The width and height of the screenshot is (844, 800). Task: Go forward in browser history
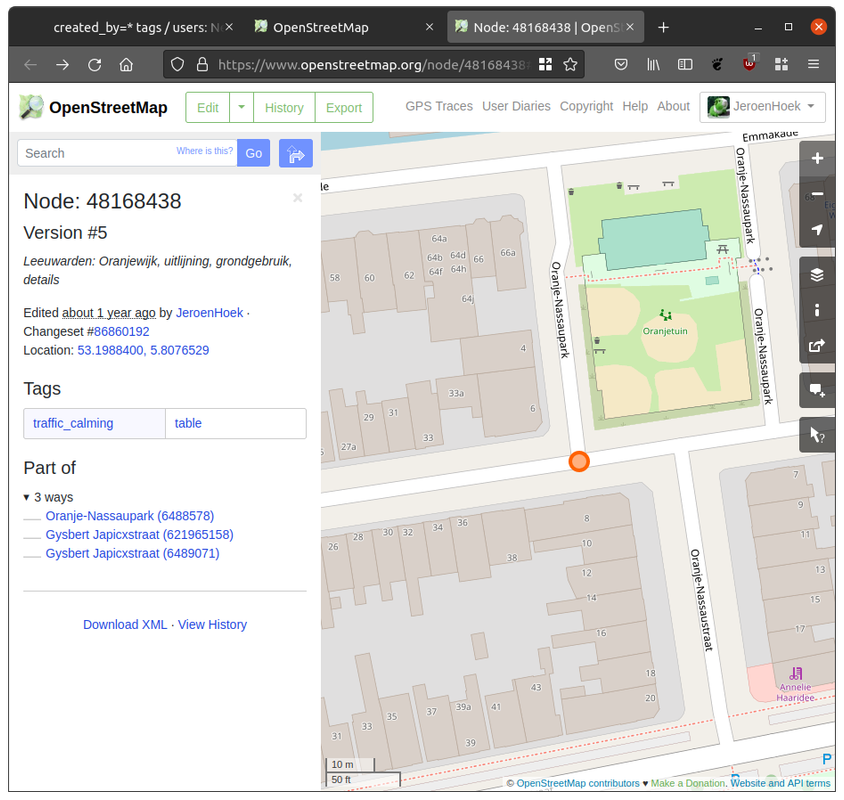coord(62,65)
